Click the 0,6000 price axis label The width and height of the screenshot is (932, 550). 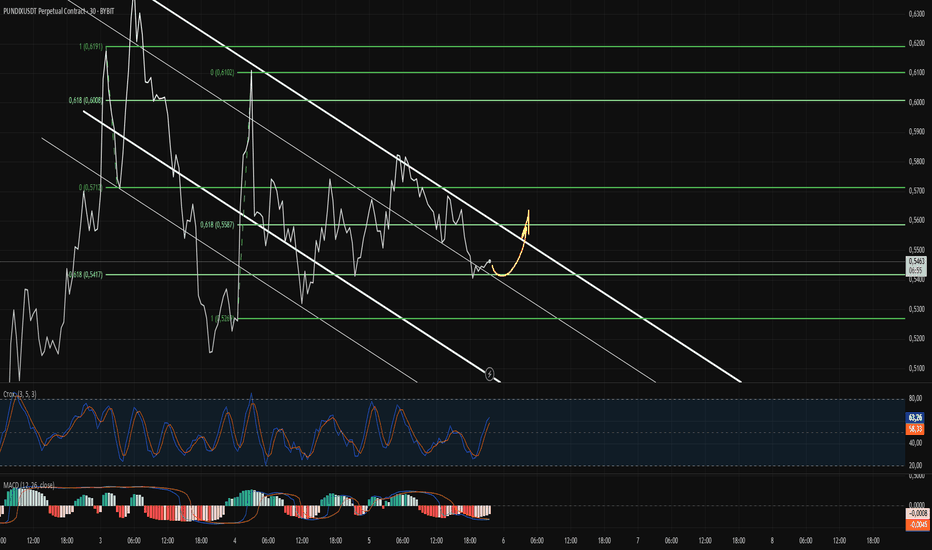(917, 102)
